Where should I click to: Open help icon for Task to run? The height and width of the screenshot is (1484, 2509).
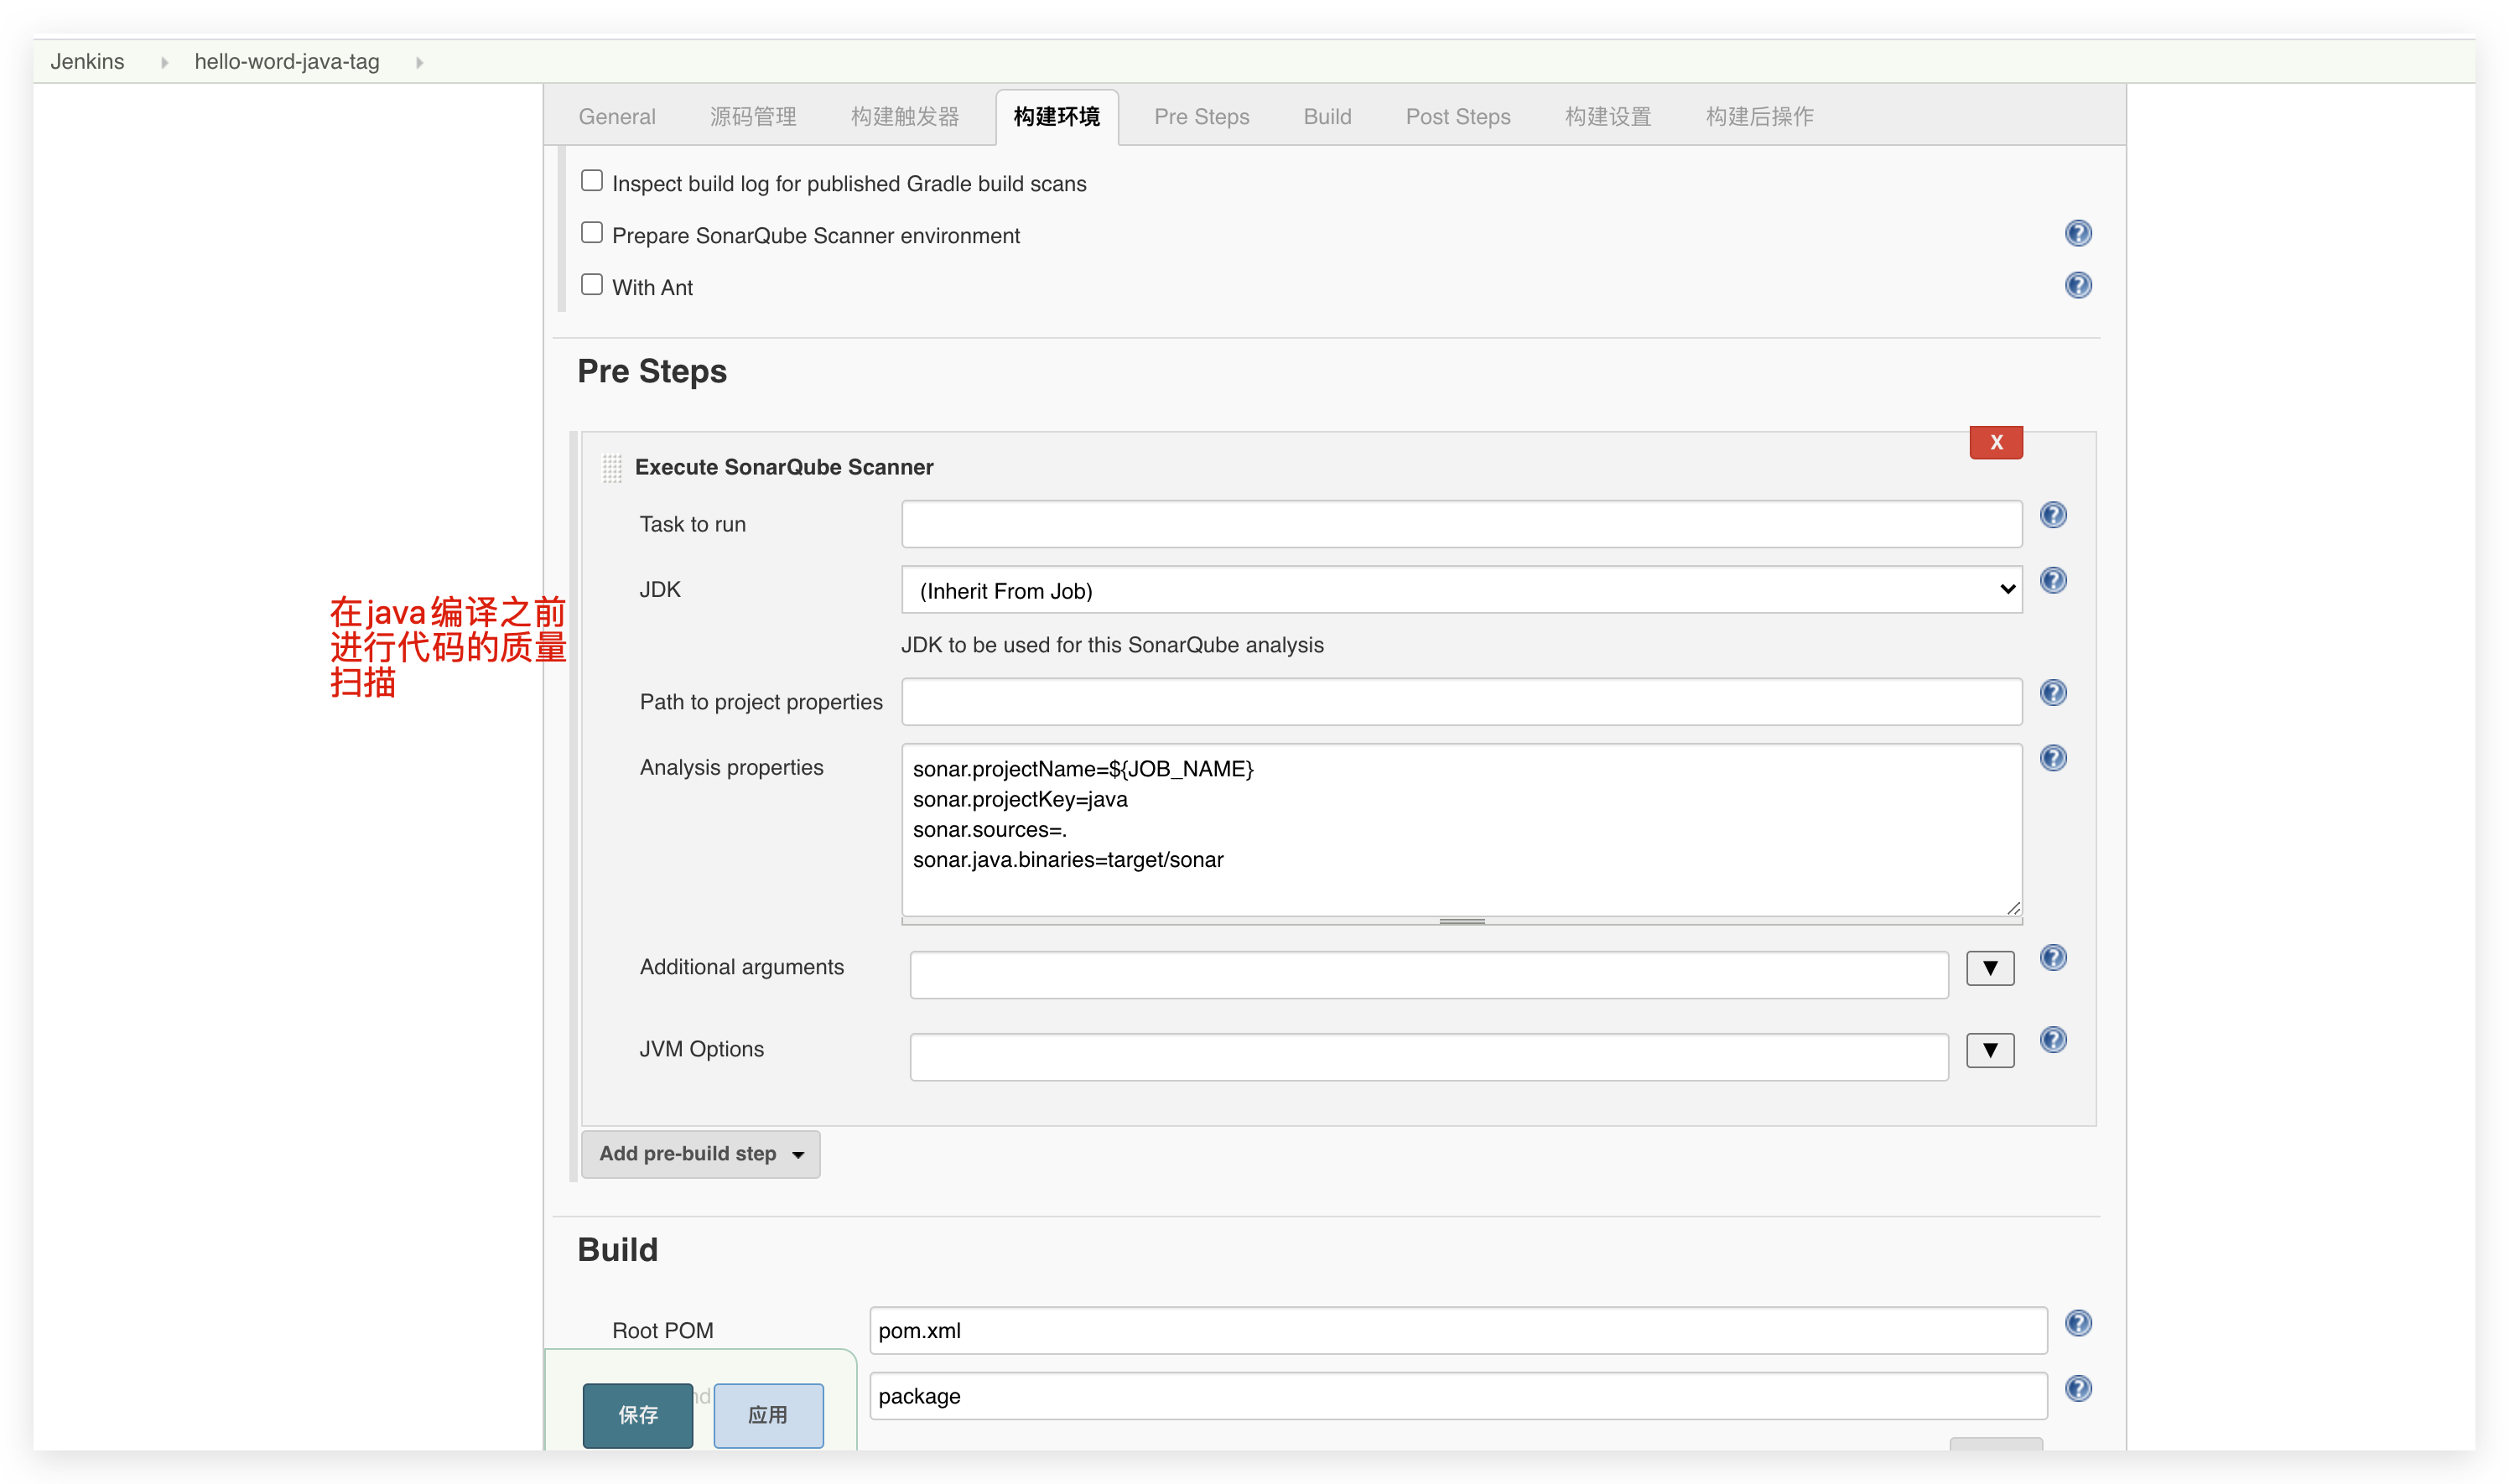click(2052, 516)
